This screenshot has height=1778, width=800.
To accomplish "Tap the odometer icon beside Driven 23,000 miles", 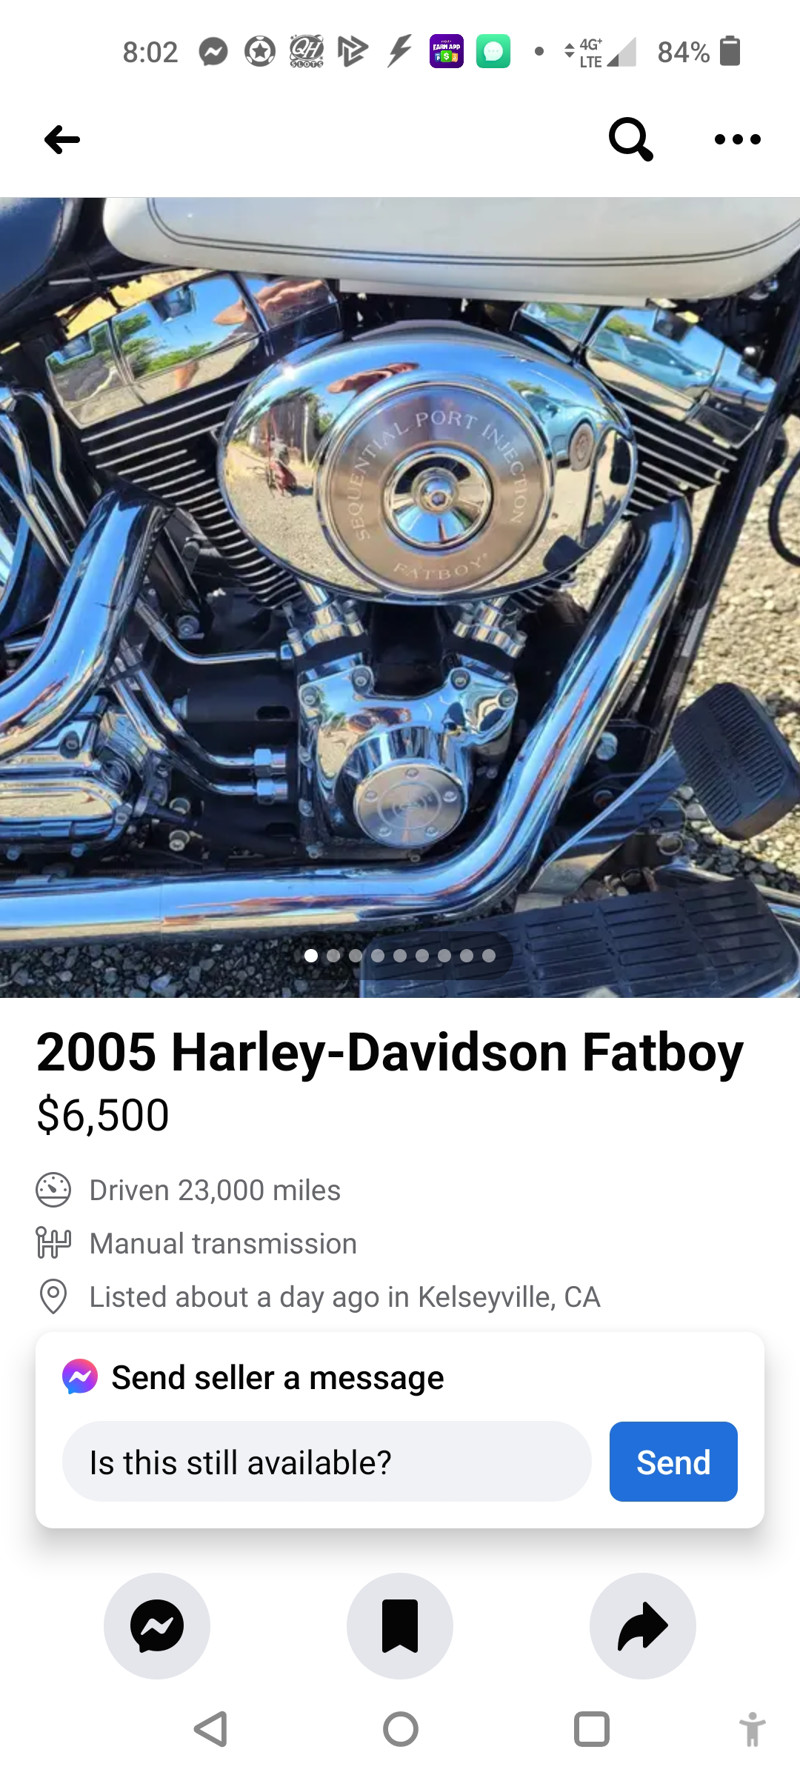I will (x=53, y=1189).
